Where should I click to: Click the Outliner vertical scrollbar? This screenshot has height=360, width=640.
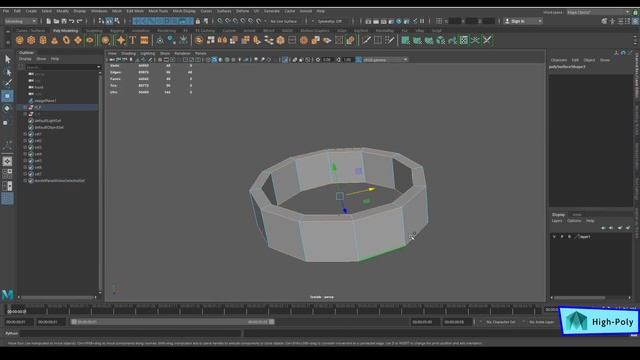100,182
